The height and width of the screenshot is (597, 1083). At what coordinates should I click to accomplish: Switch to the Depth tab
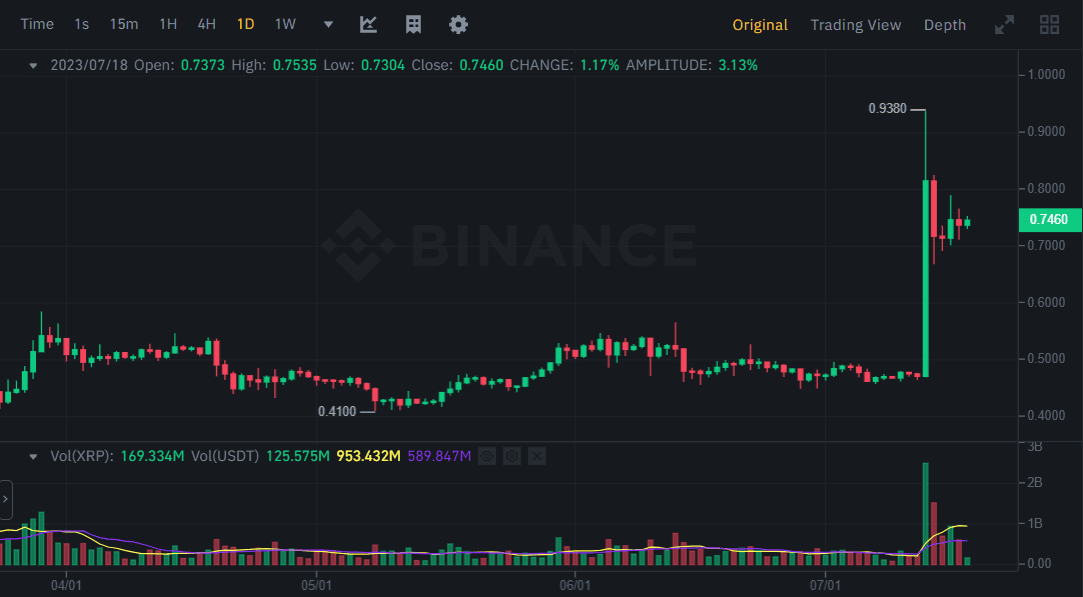[945, 25]
